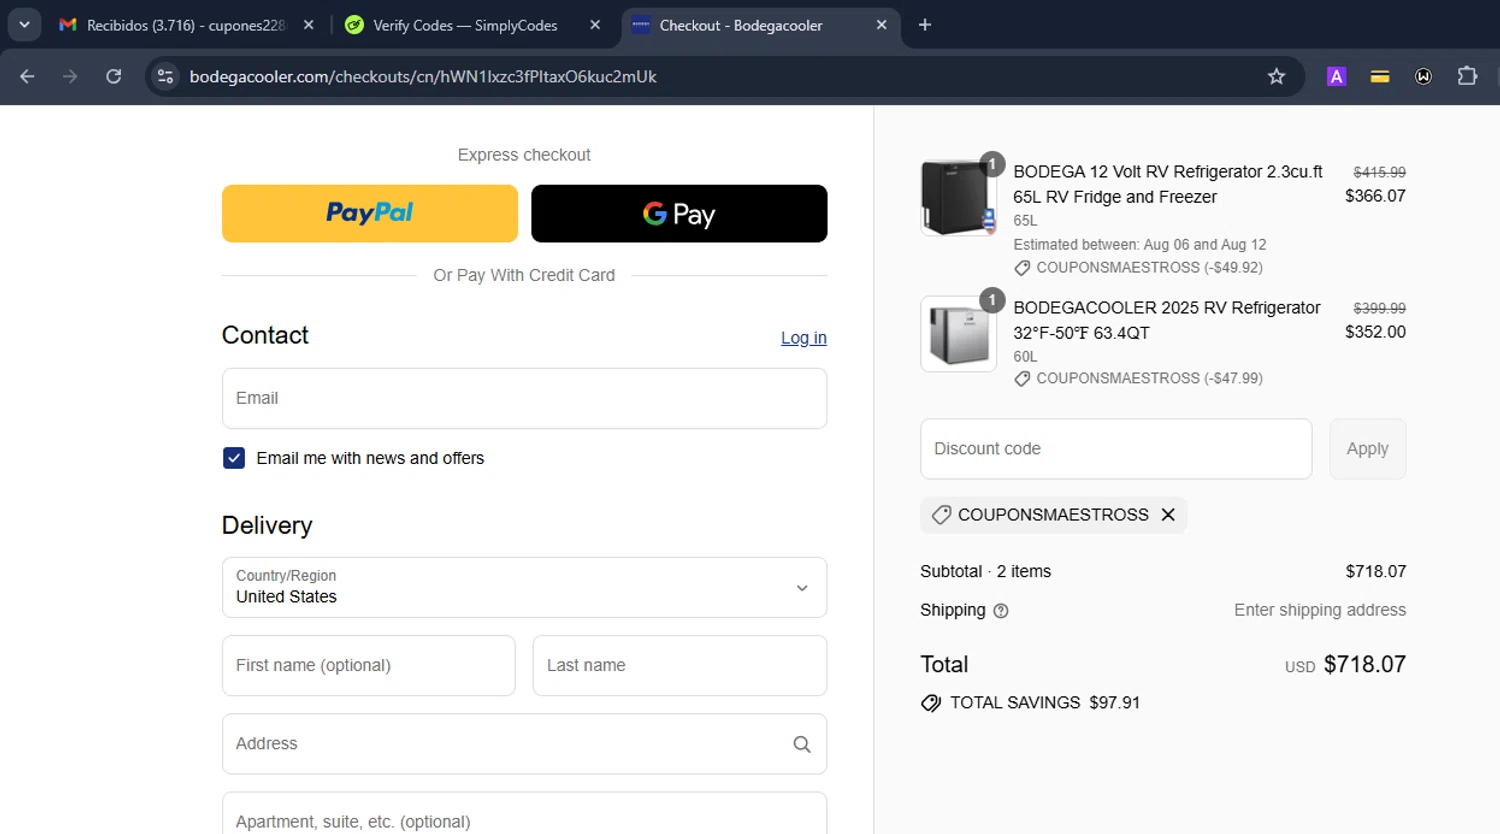Image resolution: width=1500 pixels, height=834 pixels.
Task: Click the Enter shipping address text
Action: click(1320, 610)
